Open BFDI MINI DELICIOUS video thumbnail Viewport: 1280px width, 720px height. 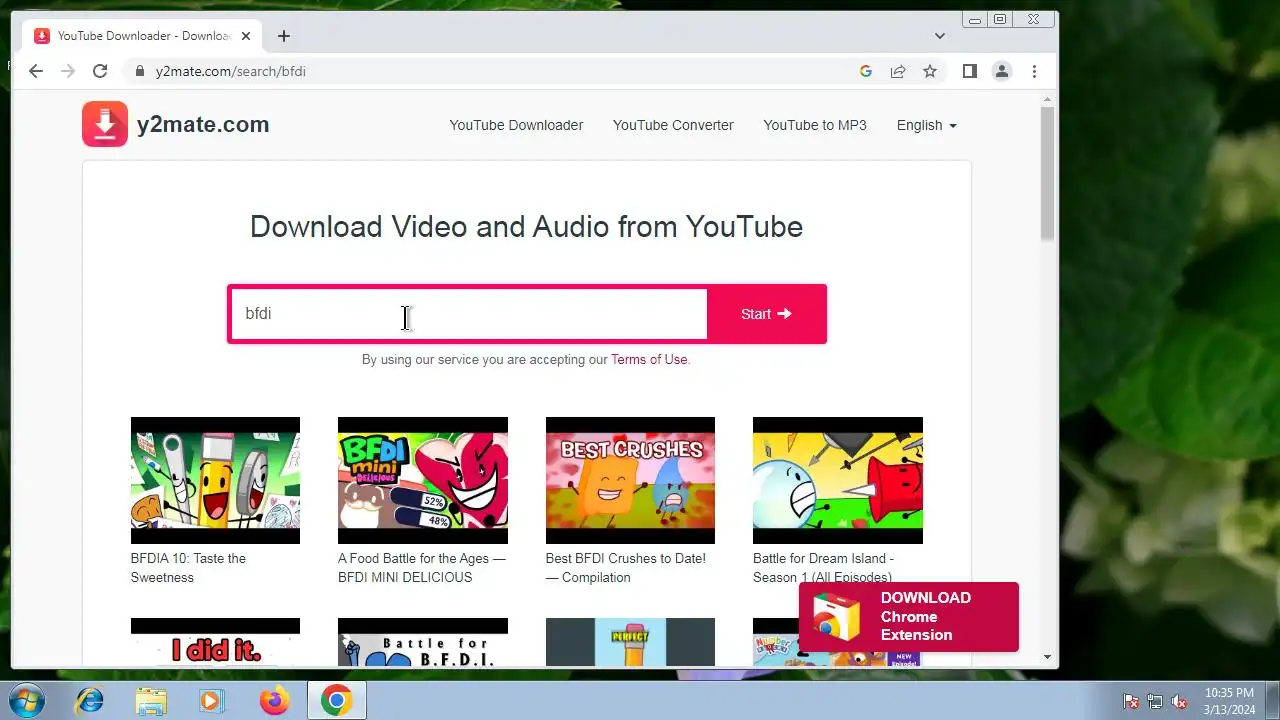pyautogui.click(x=423, y=480)
